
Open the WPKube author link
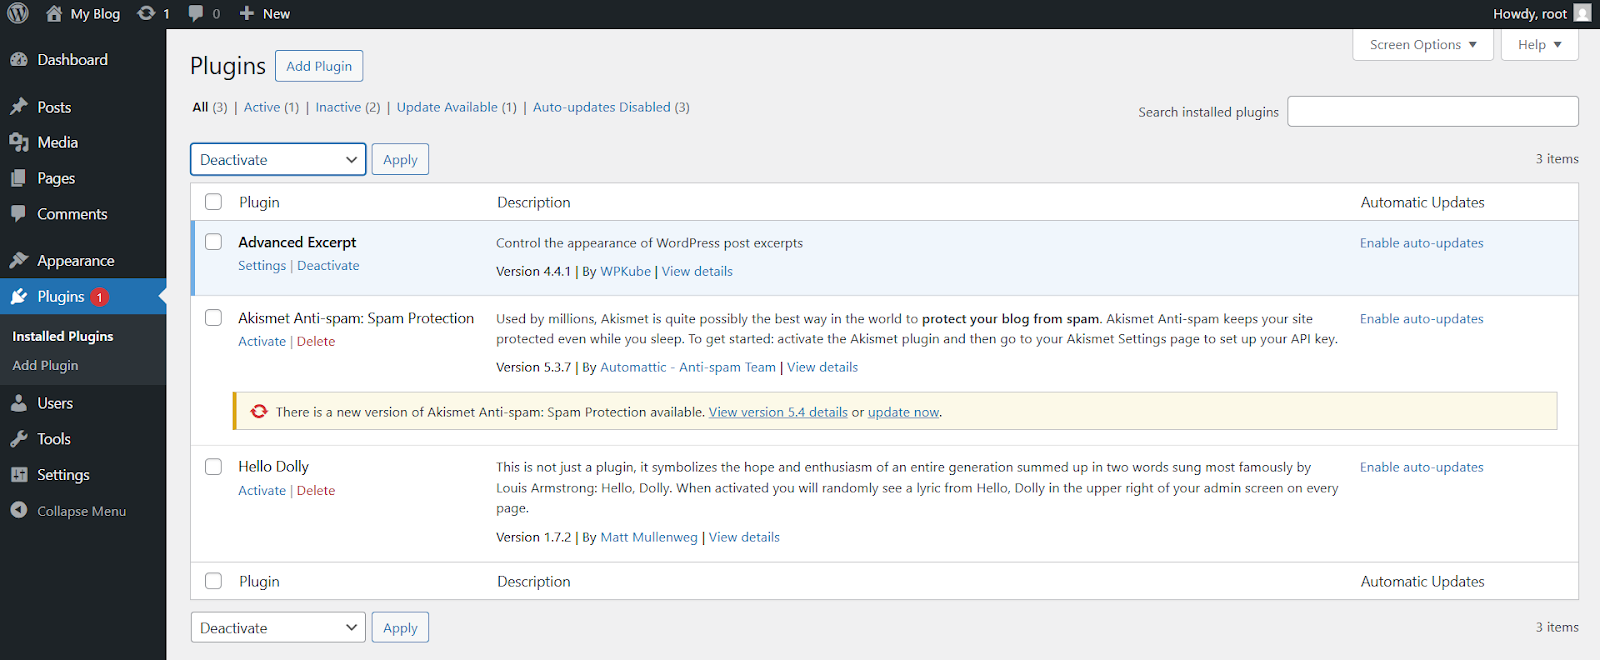point(625,271)
